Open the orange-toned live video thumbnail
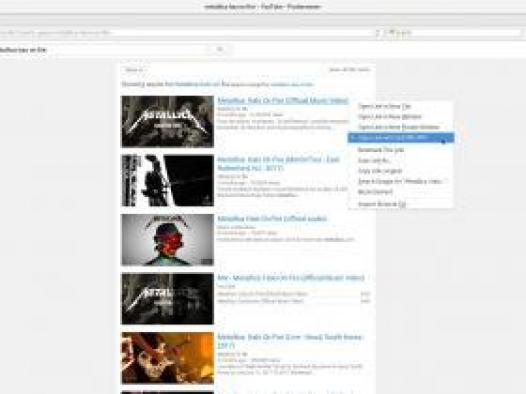The width and height of the screenshot is (526, 394). [167, 358]
